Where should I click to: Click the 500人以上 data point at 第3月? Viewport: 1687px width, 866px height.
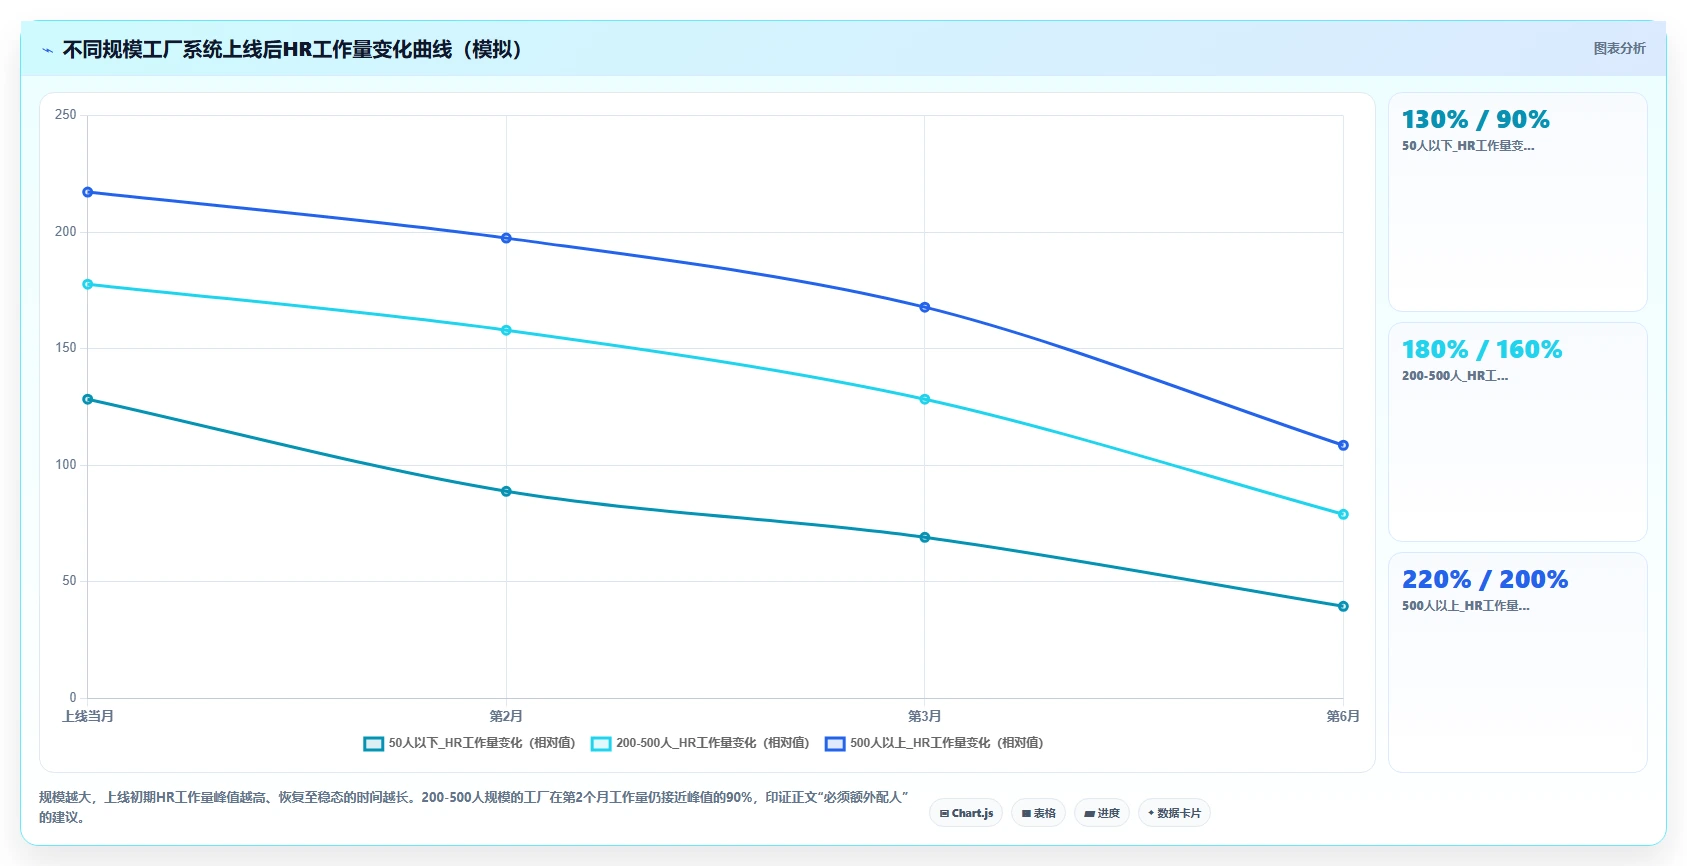[x=925, y=307]
